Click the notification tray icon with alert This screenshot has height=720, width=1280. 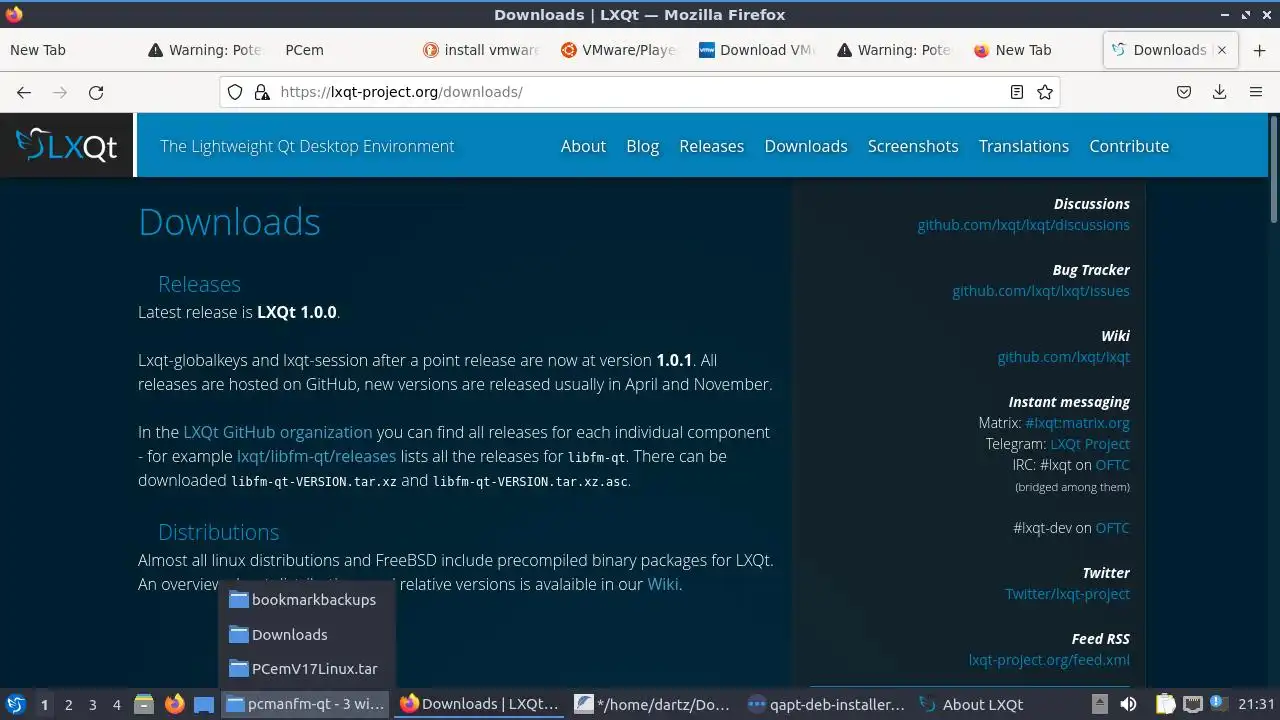point(1217,704)
